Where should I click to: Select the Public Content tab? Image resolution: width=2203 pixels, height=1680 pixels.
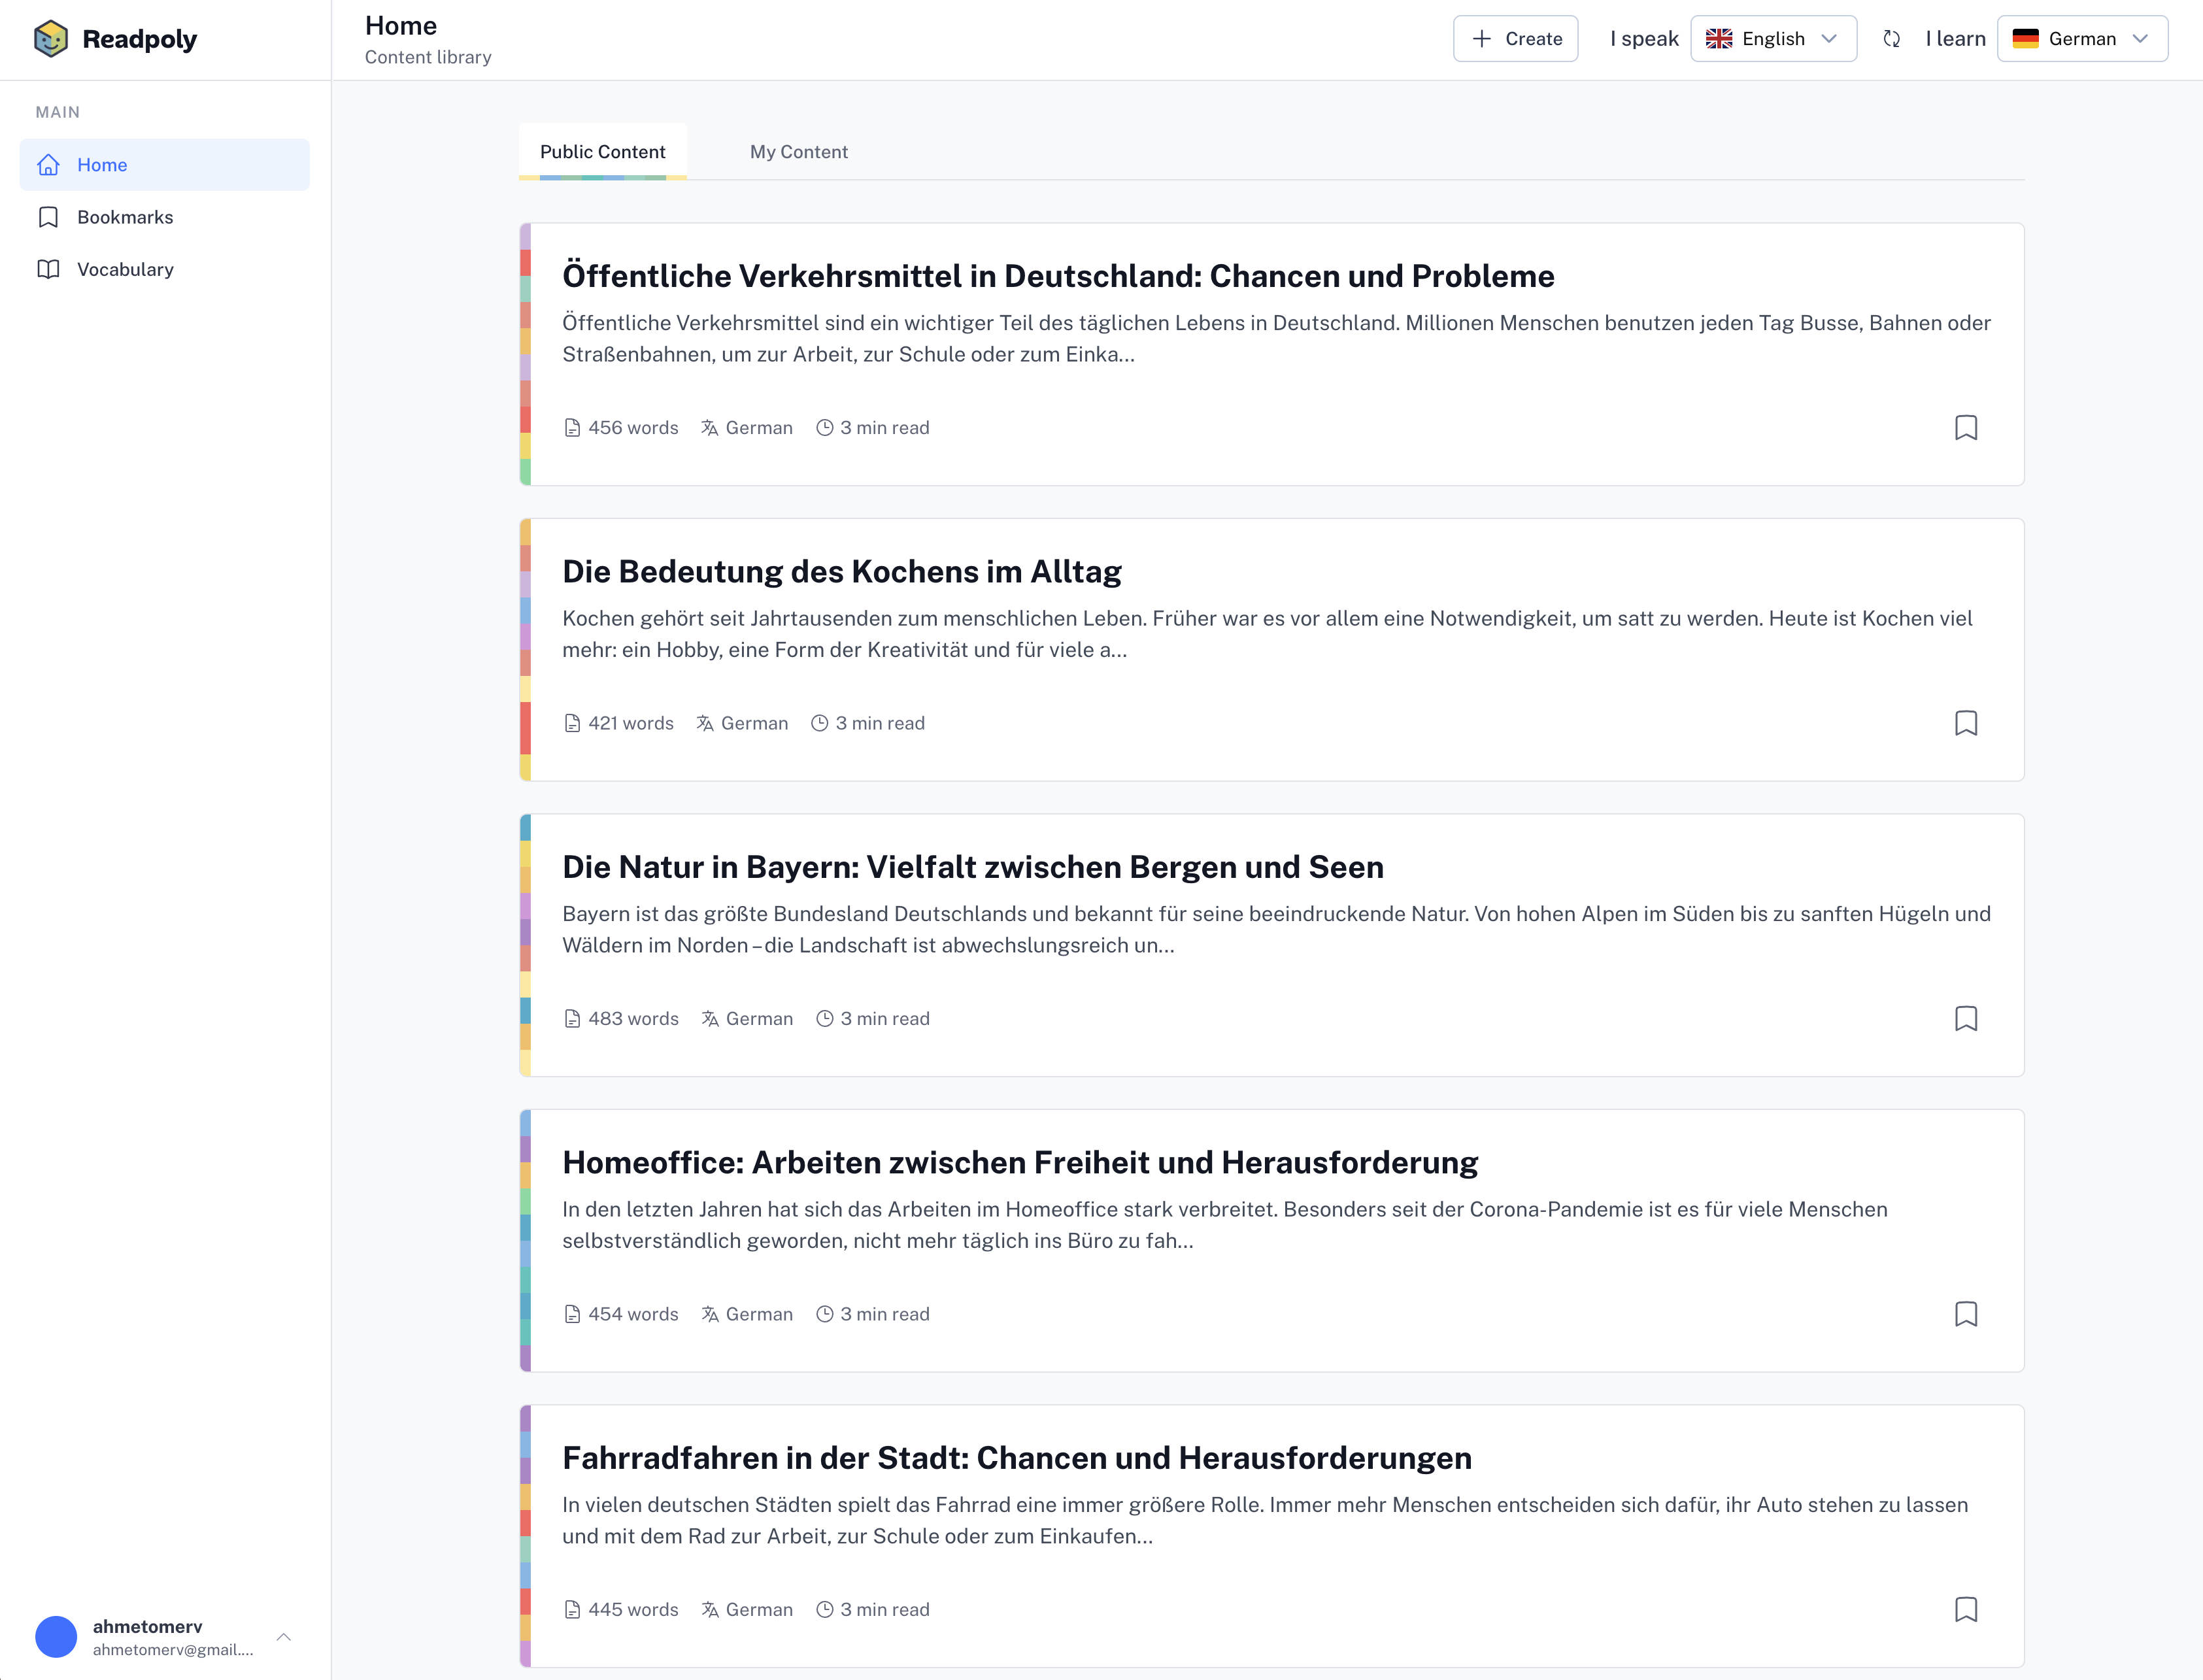point(602,152)
